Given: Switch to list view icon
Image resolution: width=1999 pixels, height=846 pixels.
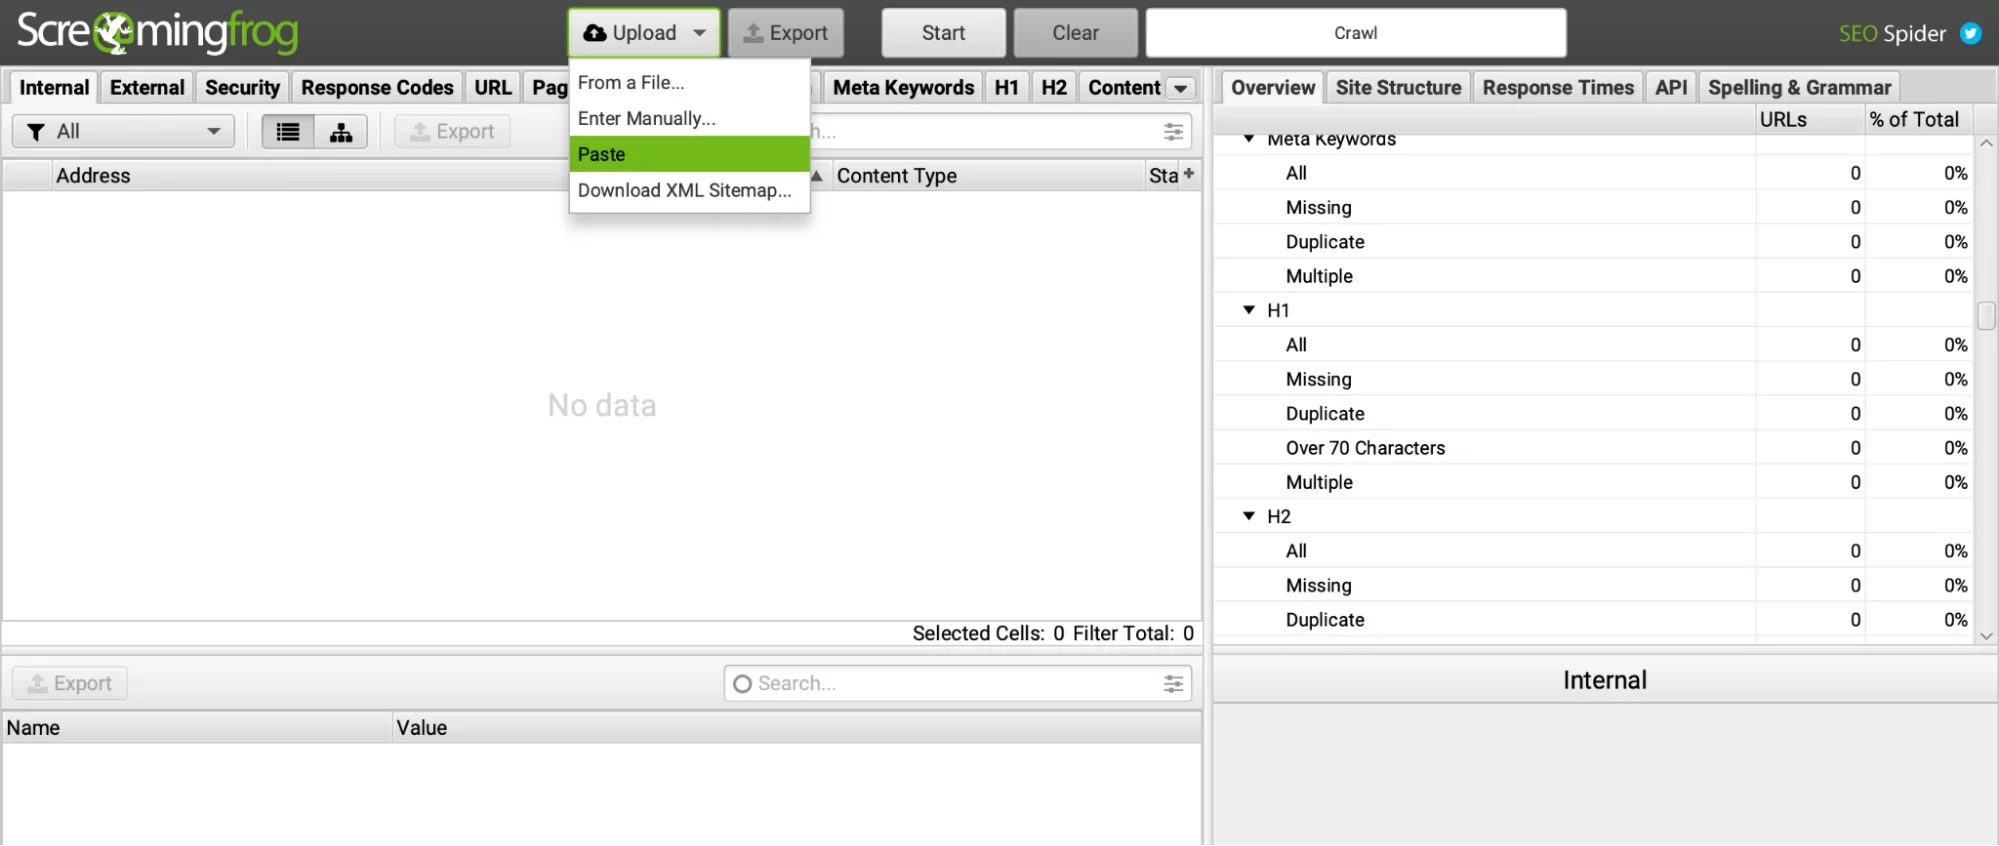Looking at the screenshot, I should (x=288, y=132).
